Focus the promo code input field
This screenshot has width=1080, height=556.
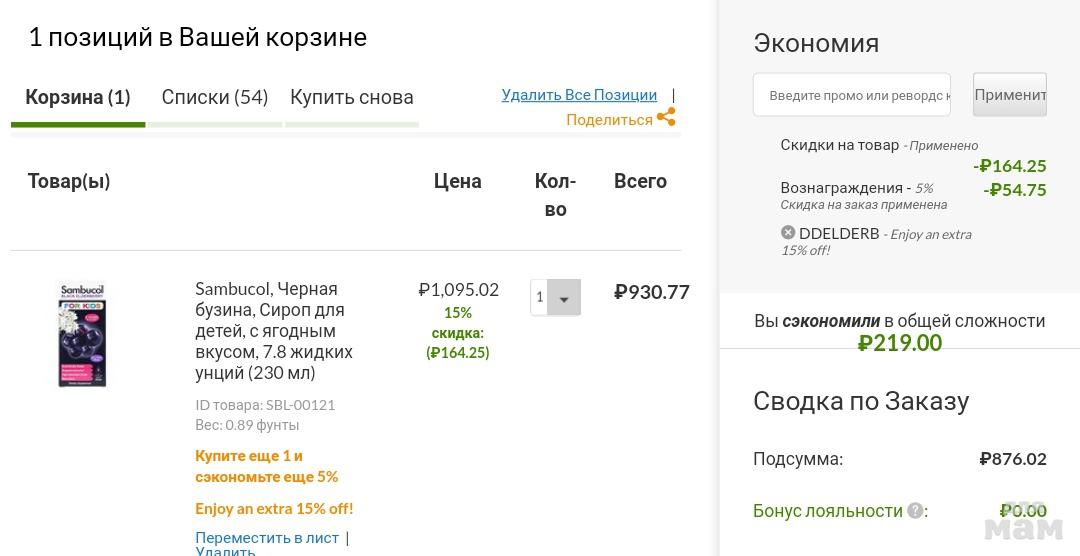pos(852,95)
